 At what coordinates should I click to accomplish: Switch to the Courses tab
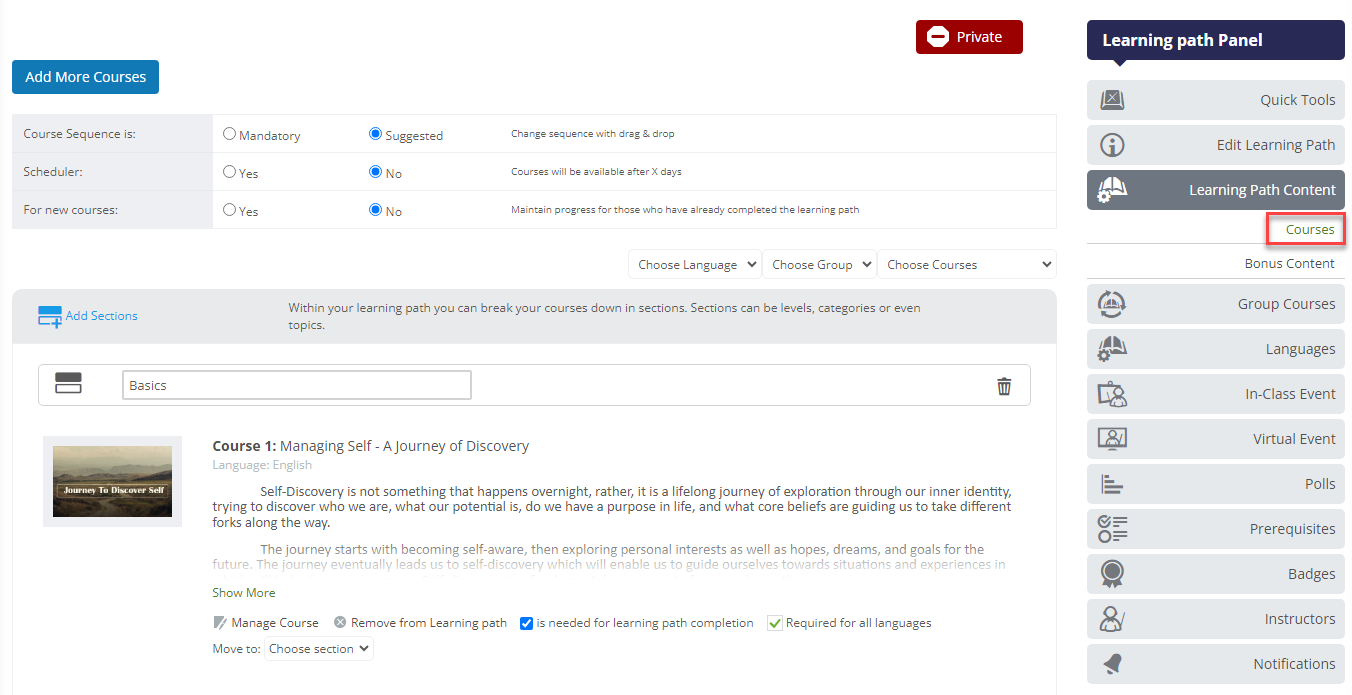1306,228
